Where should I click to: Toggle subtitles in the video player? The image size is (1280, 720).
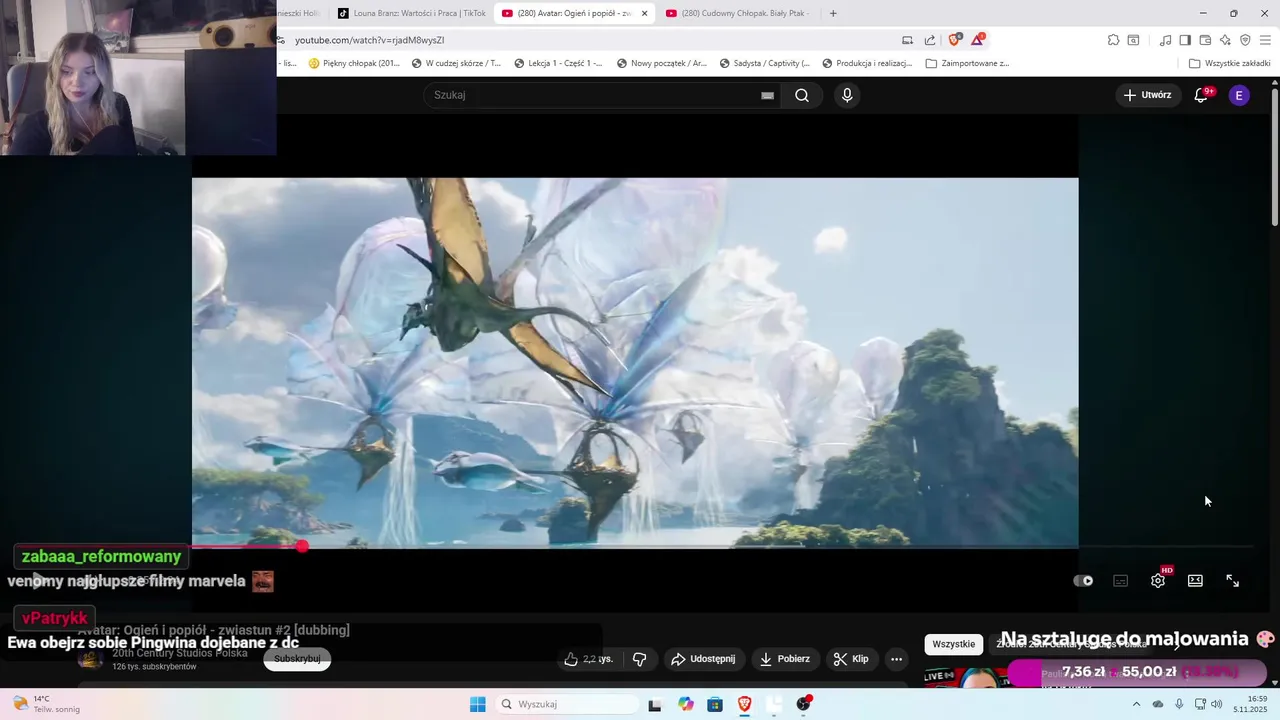1121,581
